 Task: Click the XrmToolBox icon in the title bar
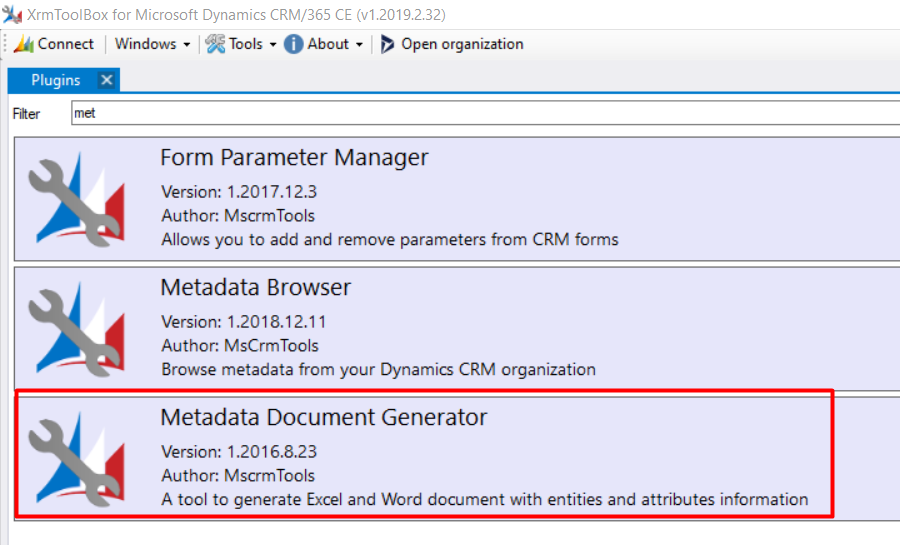pos(12,14)
